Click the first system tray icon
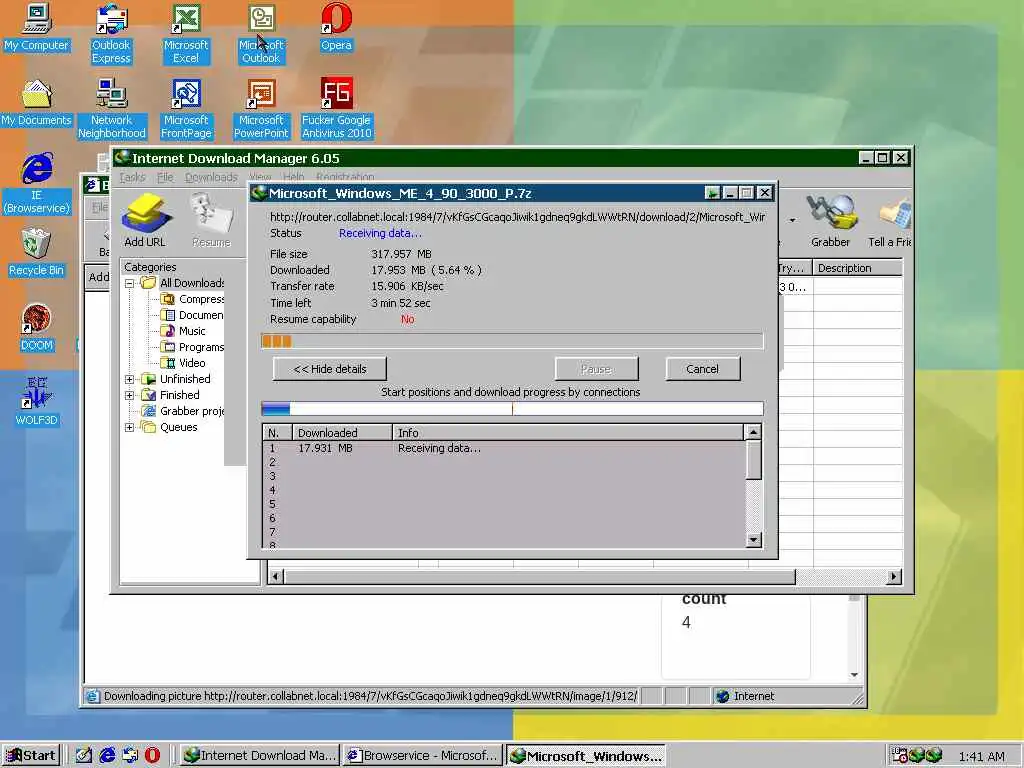 pos(899,756)
